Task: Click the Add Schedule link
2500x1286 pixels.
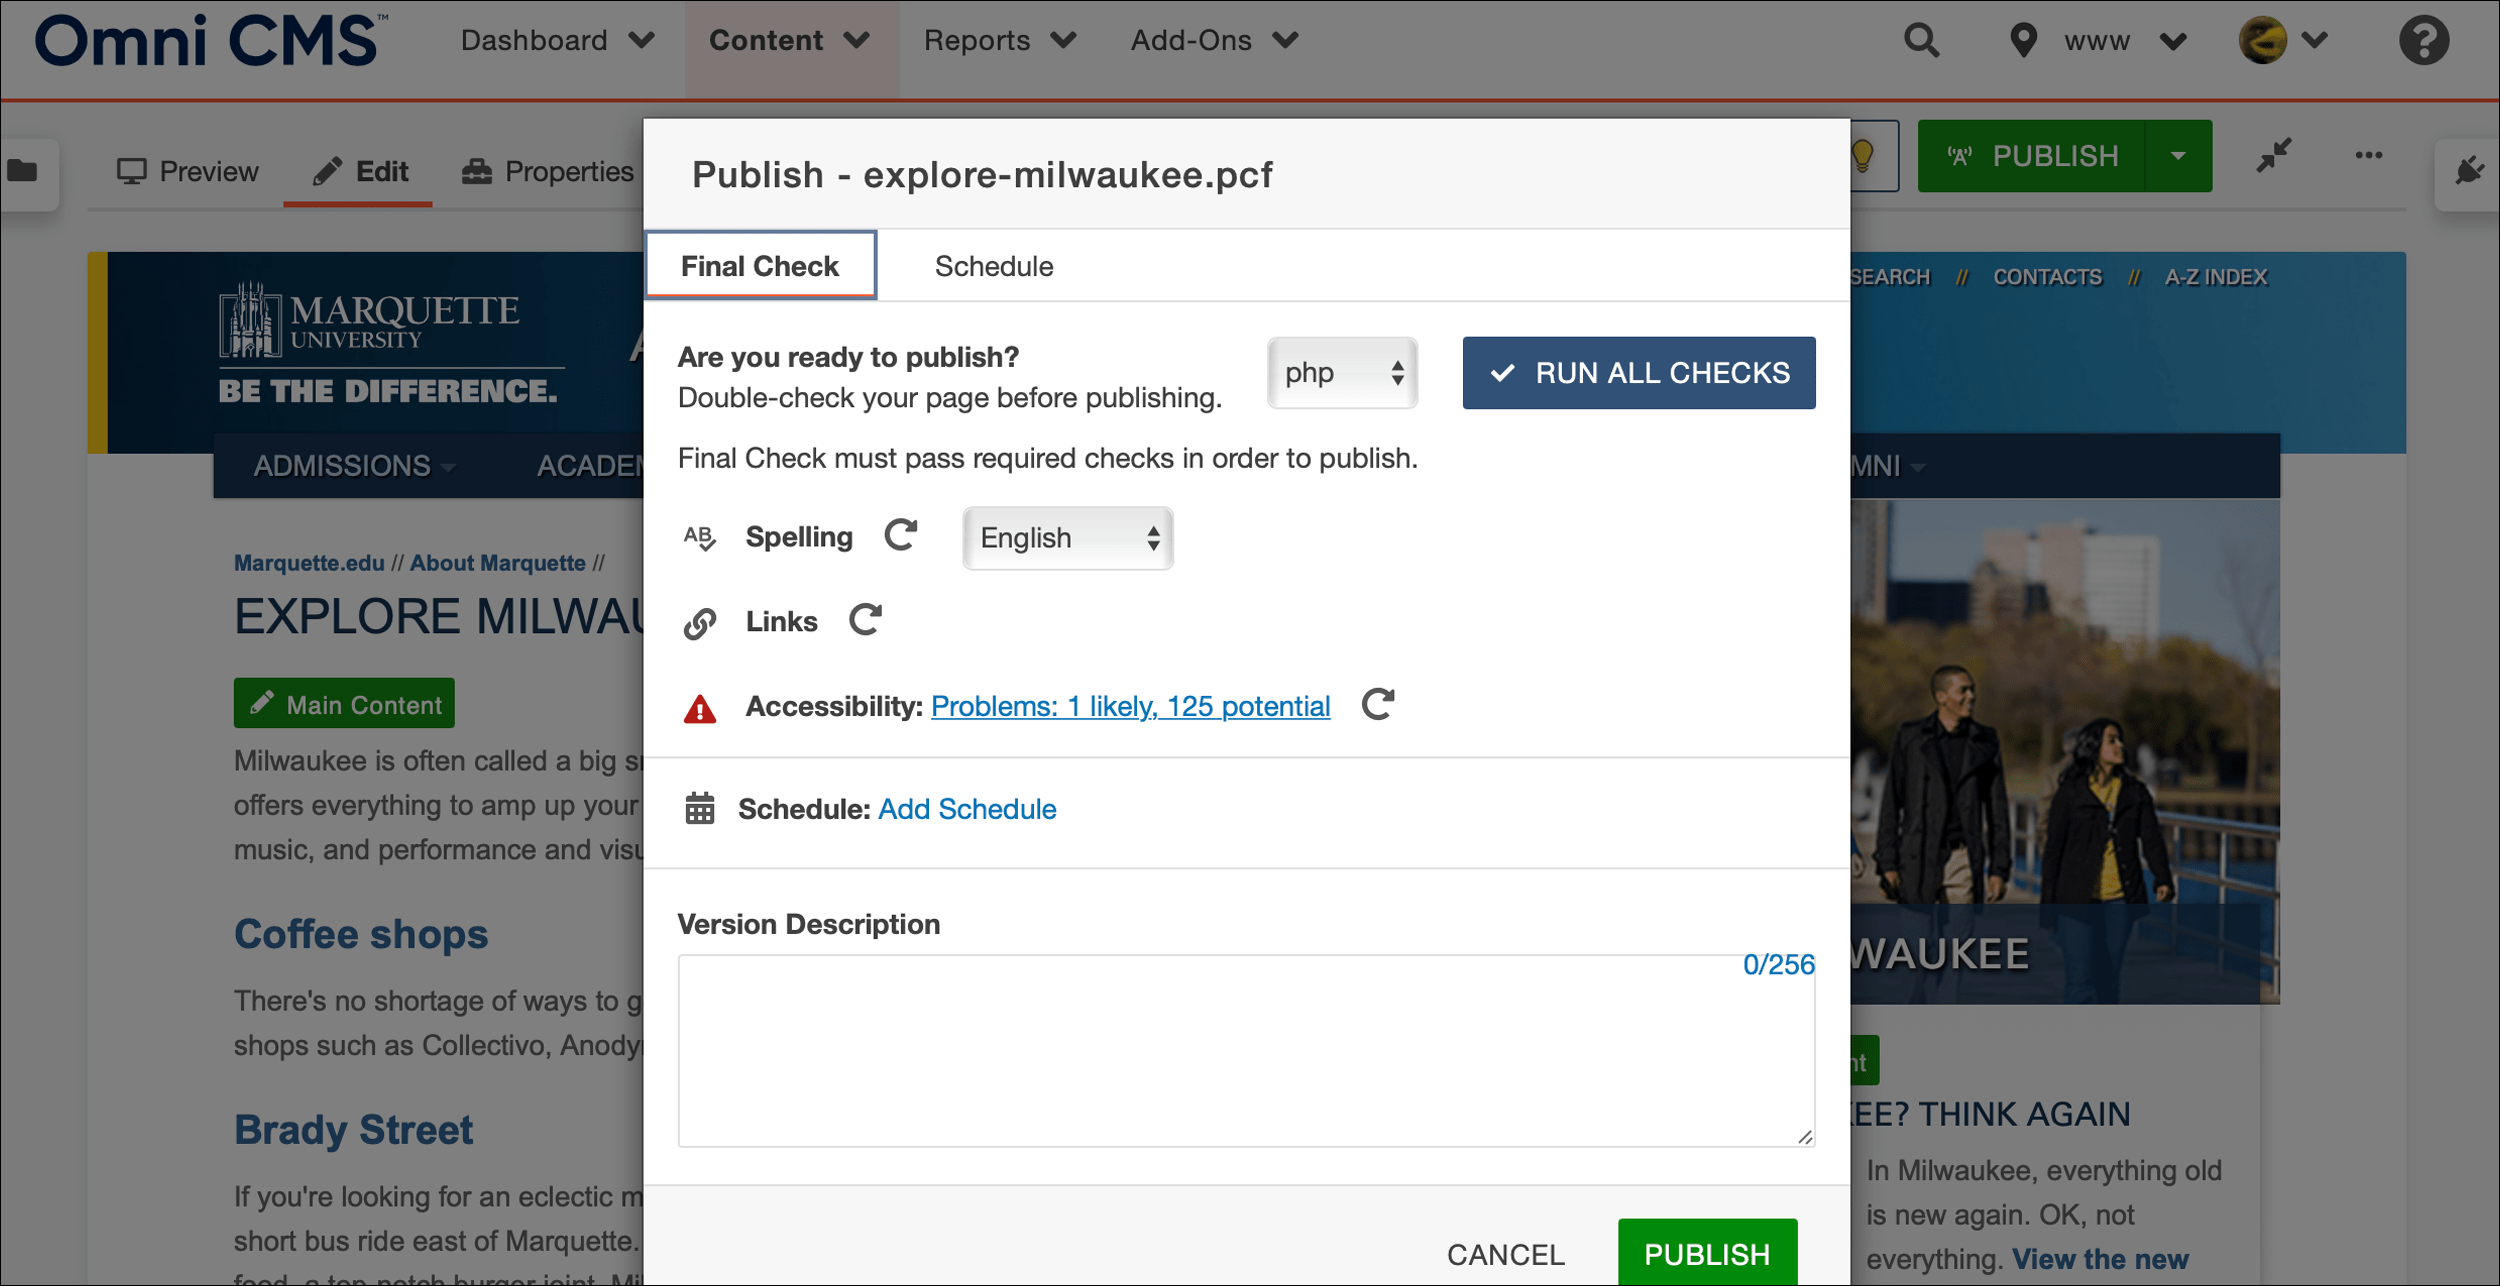Action: pyautogui.click(x=967, y=808)
